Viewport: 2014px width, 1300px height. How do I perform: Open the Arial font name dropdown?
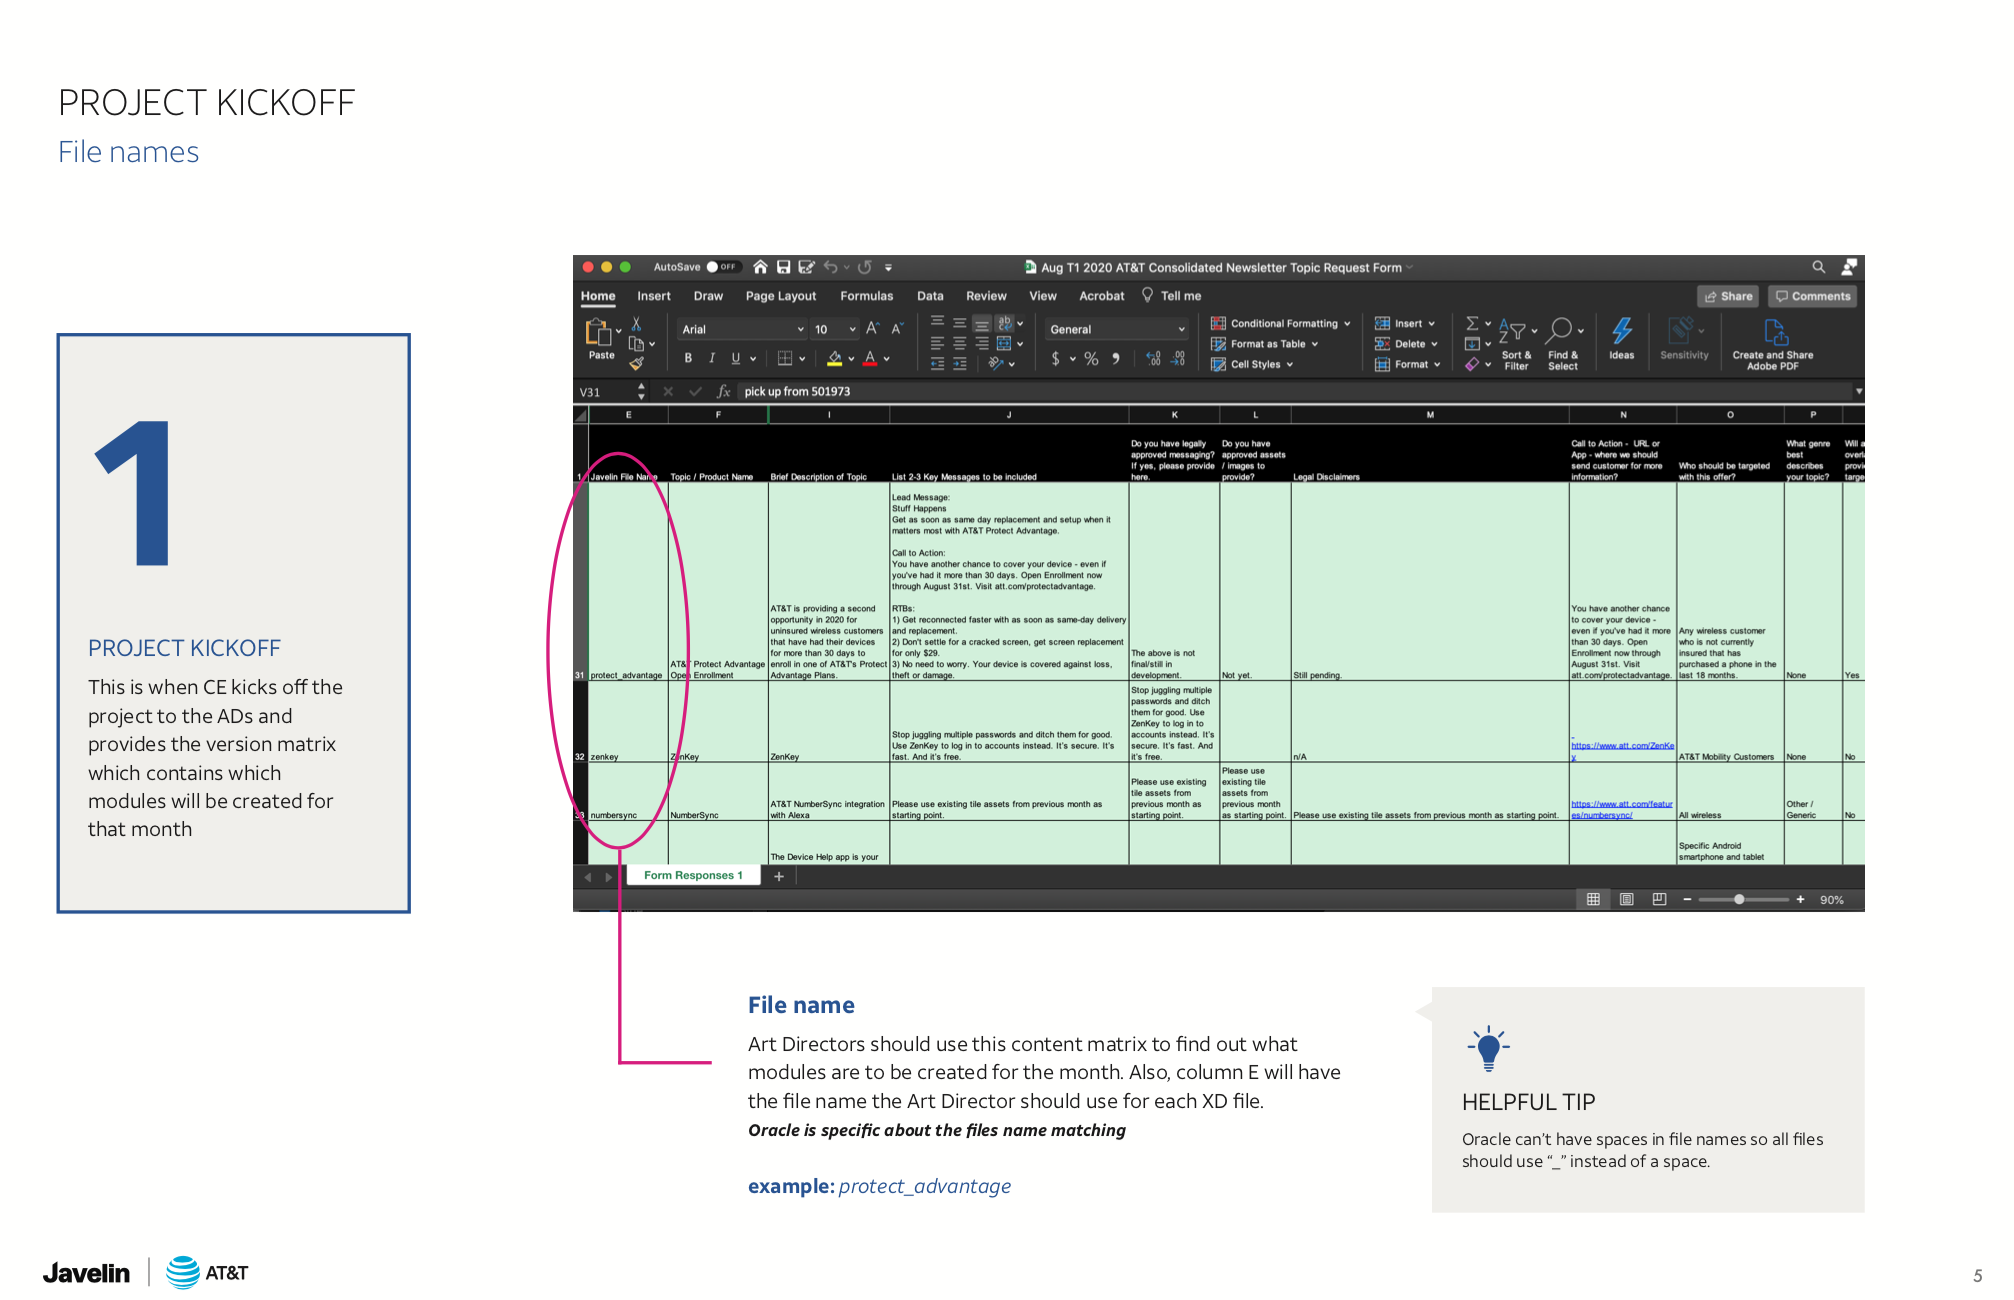coord(800,329)
